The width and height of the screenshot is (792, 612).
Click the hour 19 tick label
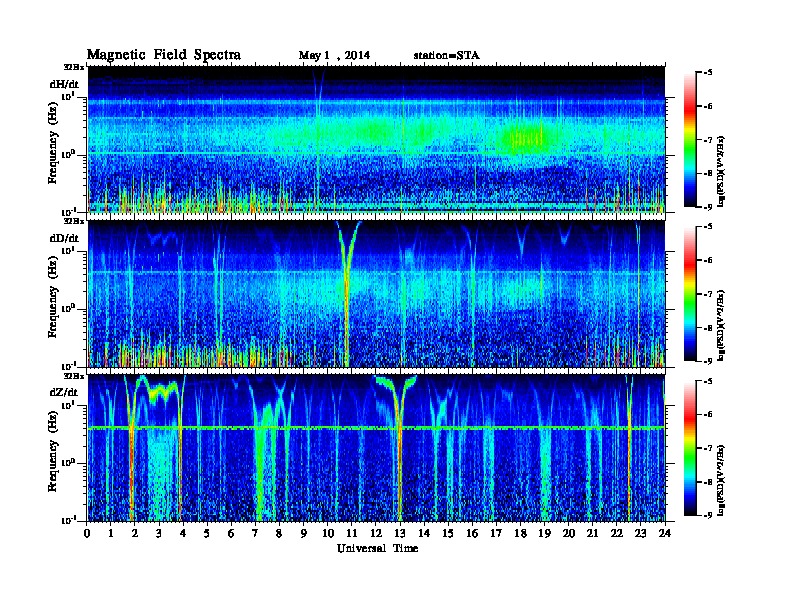tap(544, 533)
